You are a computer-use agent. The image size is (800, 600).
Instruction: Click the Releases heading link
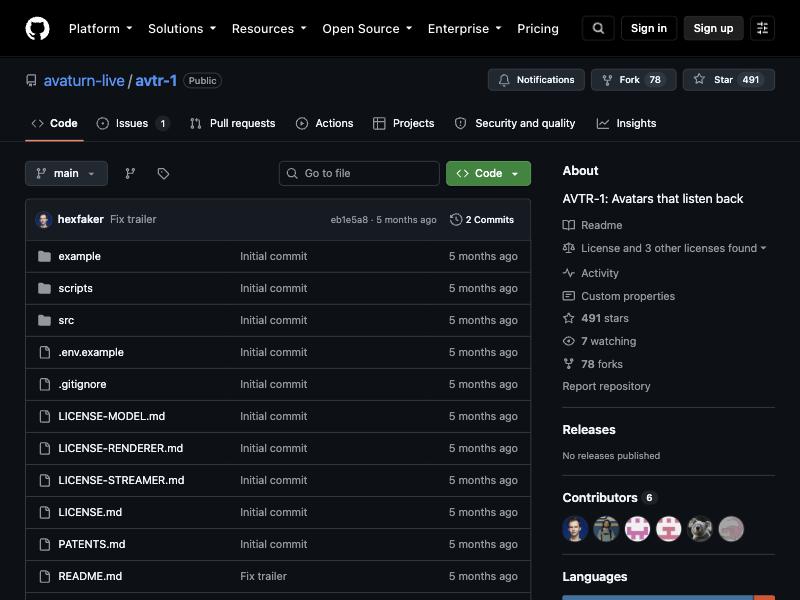589,430
